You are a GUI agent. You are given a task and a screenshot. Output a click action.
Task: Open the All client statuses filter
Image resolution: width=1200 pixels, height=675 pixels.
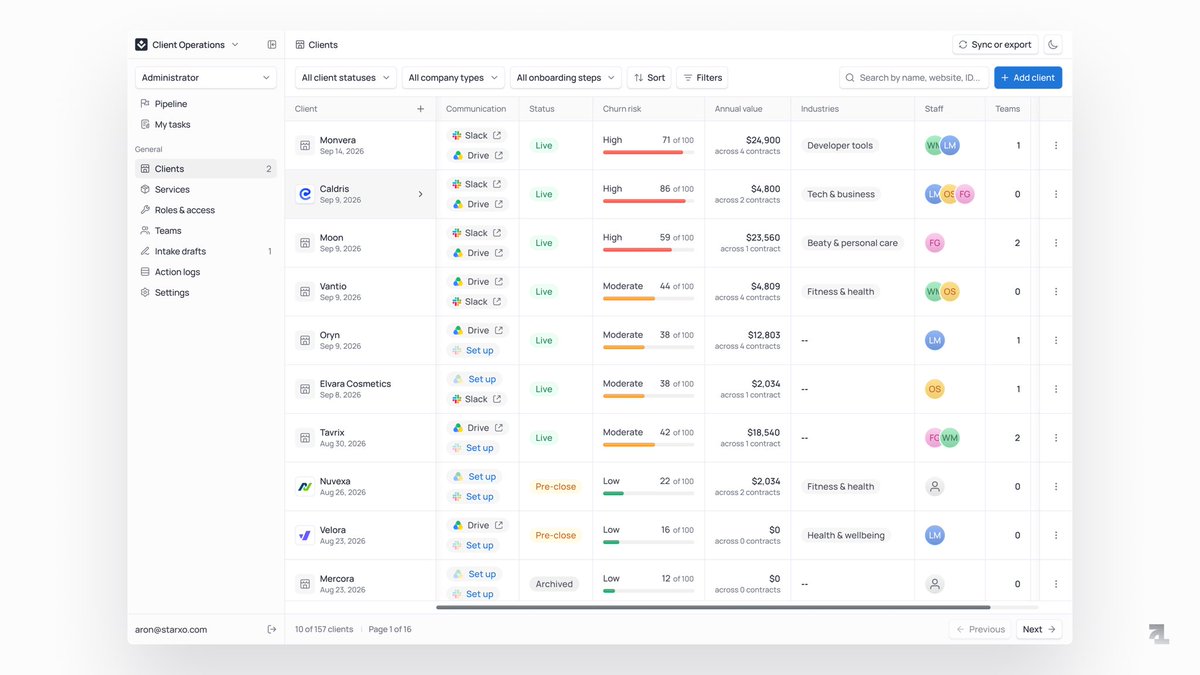[x=346, y=78]
